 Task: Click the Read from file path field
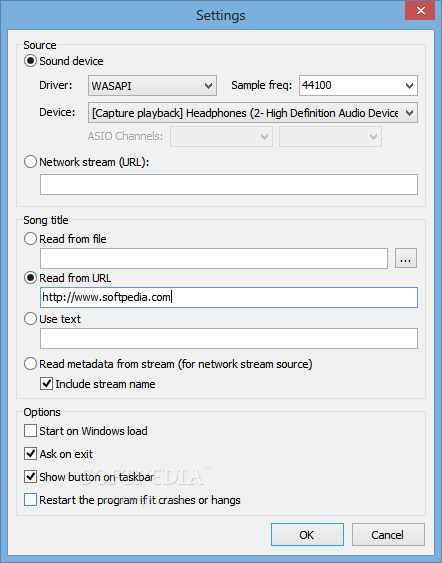(x=214, y=258)
